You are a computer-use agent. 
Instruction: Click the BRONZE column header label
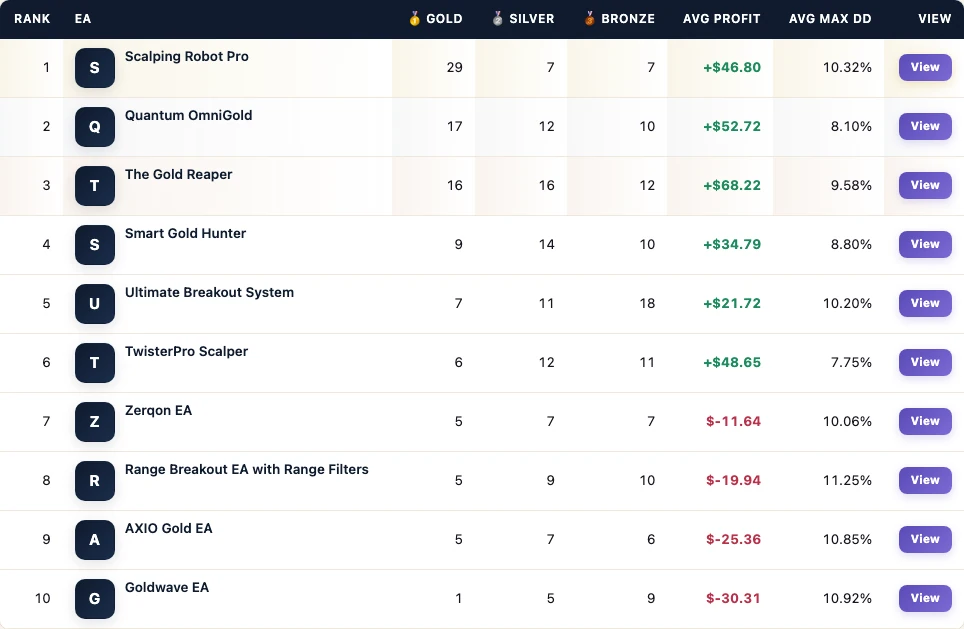[628, 19]
